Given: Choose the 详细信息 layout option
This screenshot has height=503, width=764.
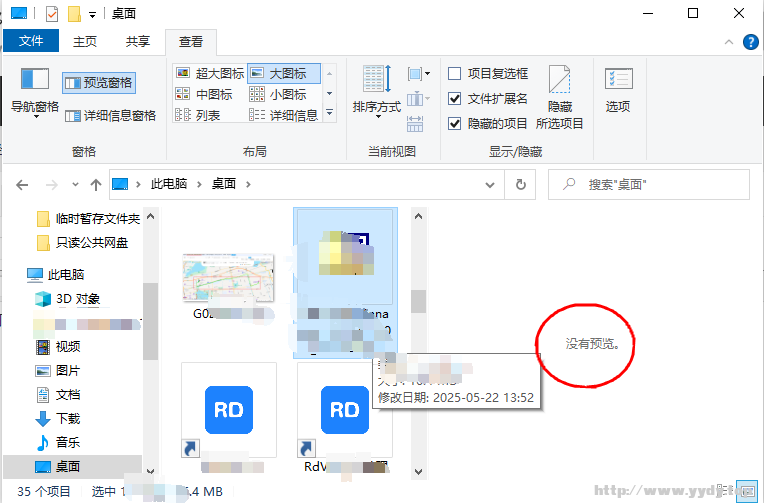Looking at the screenshot, I should (x=284, y=115).
